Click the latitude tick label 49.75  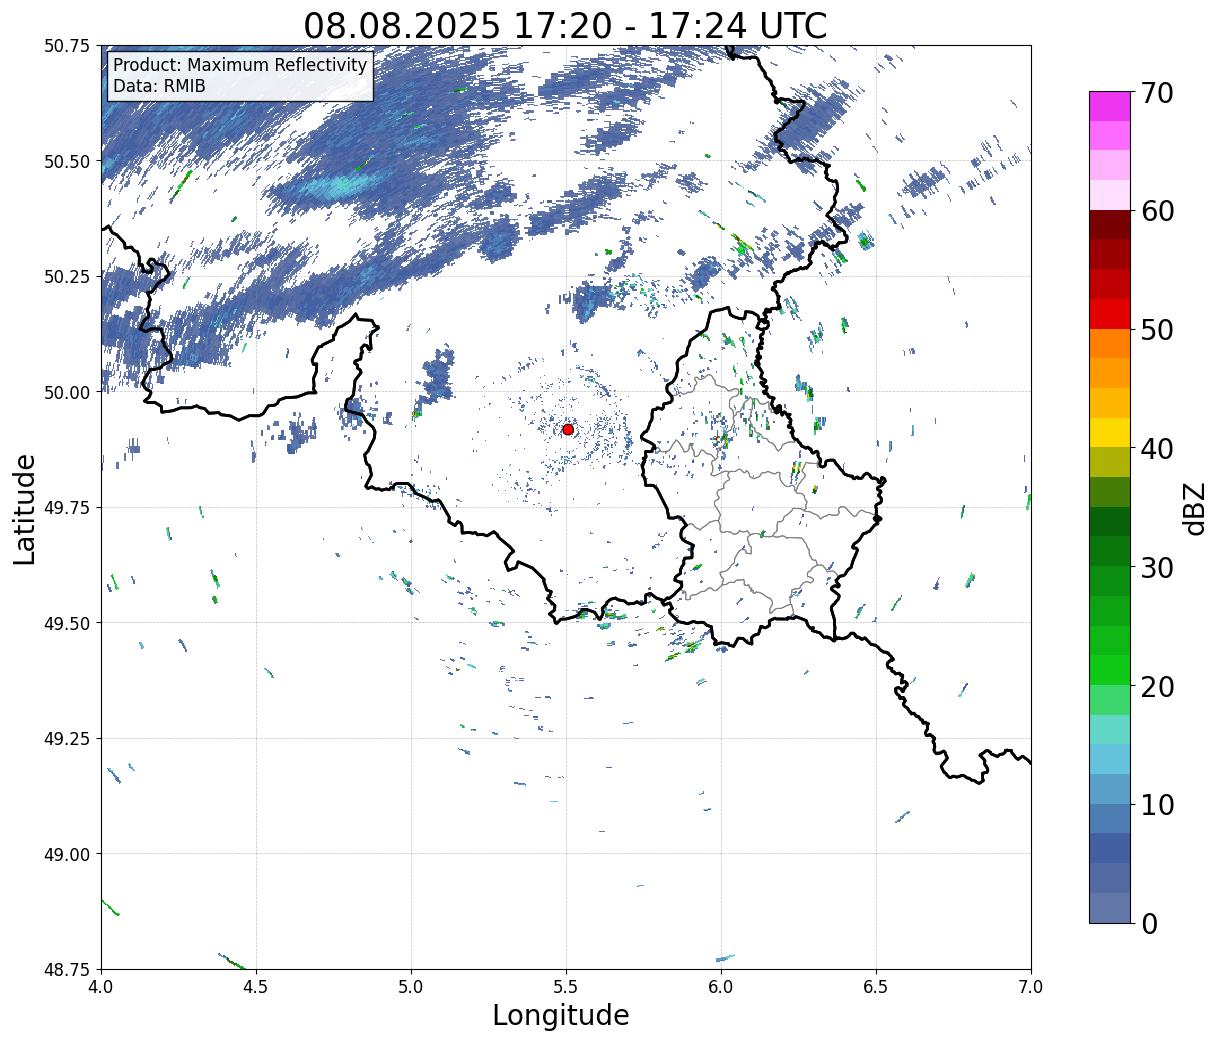click(67, 508)
